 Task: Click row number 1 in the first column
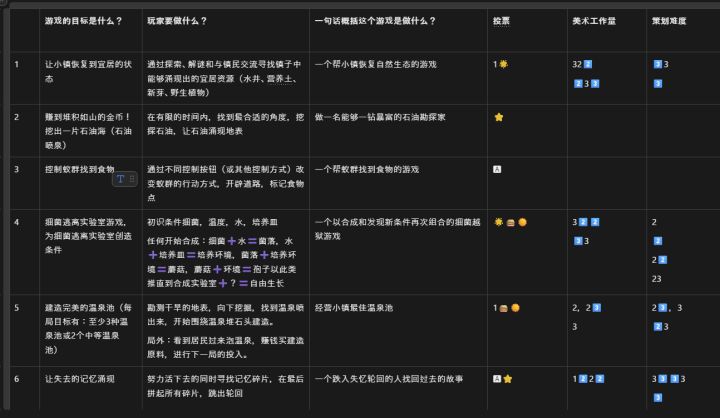click(x=17, y=64)
